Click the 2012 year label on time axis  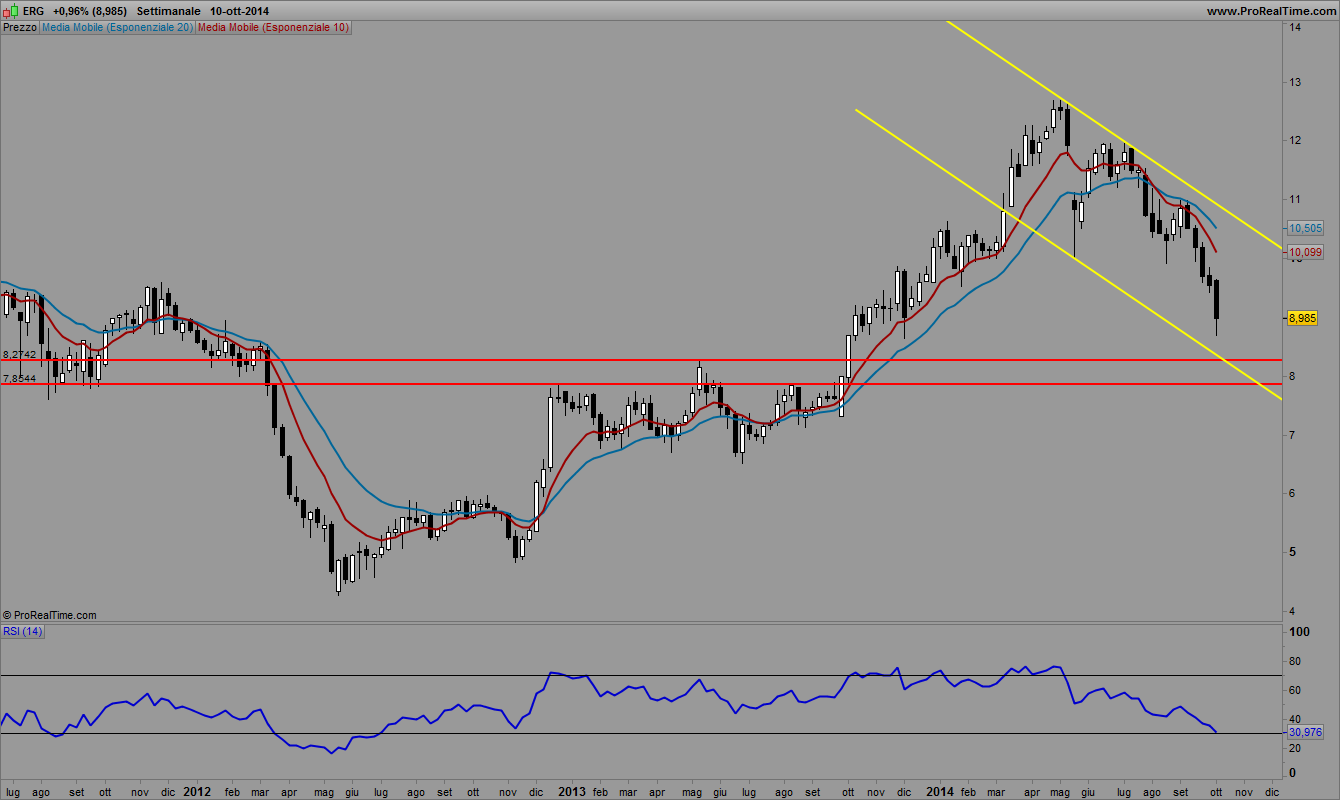[196, 791]
